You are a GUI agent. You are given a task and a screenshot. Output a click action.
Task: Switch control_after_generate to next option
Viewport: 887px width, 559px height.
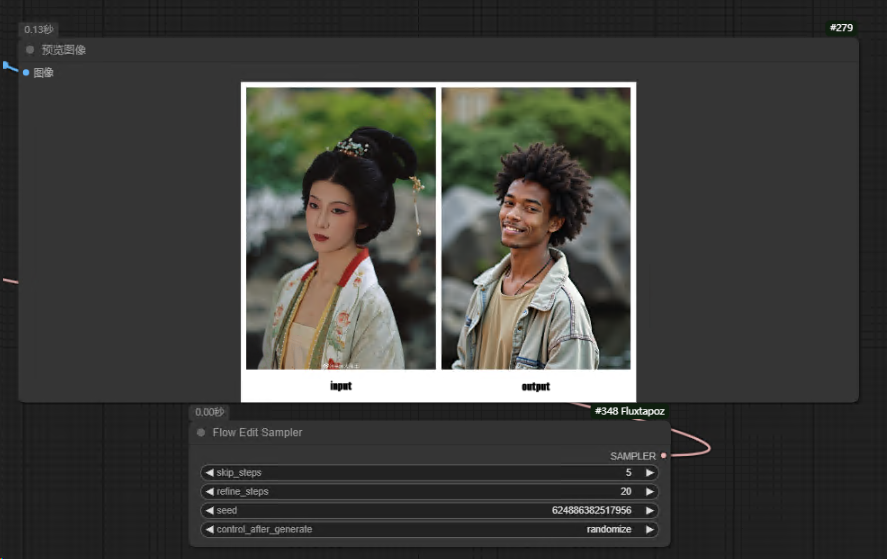(649, 530)
